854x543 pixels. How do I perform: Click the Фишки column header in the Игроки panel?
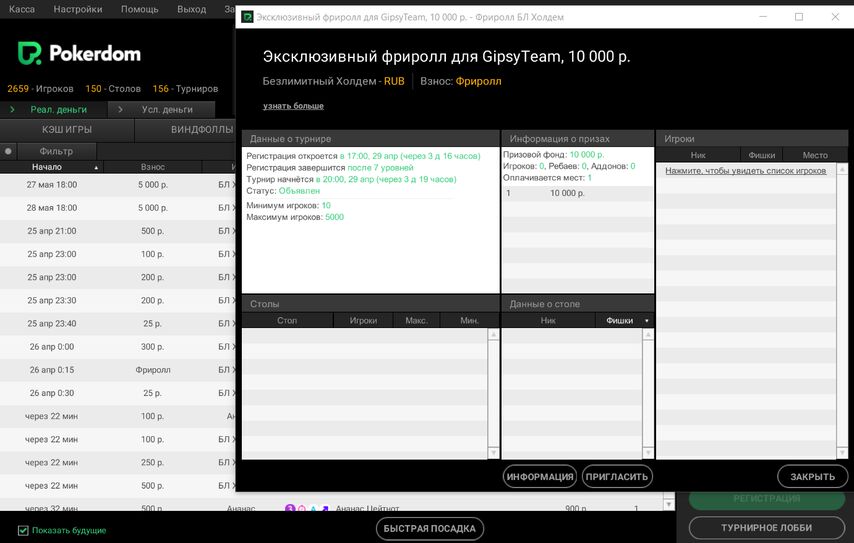(x=761, y=155)
